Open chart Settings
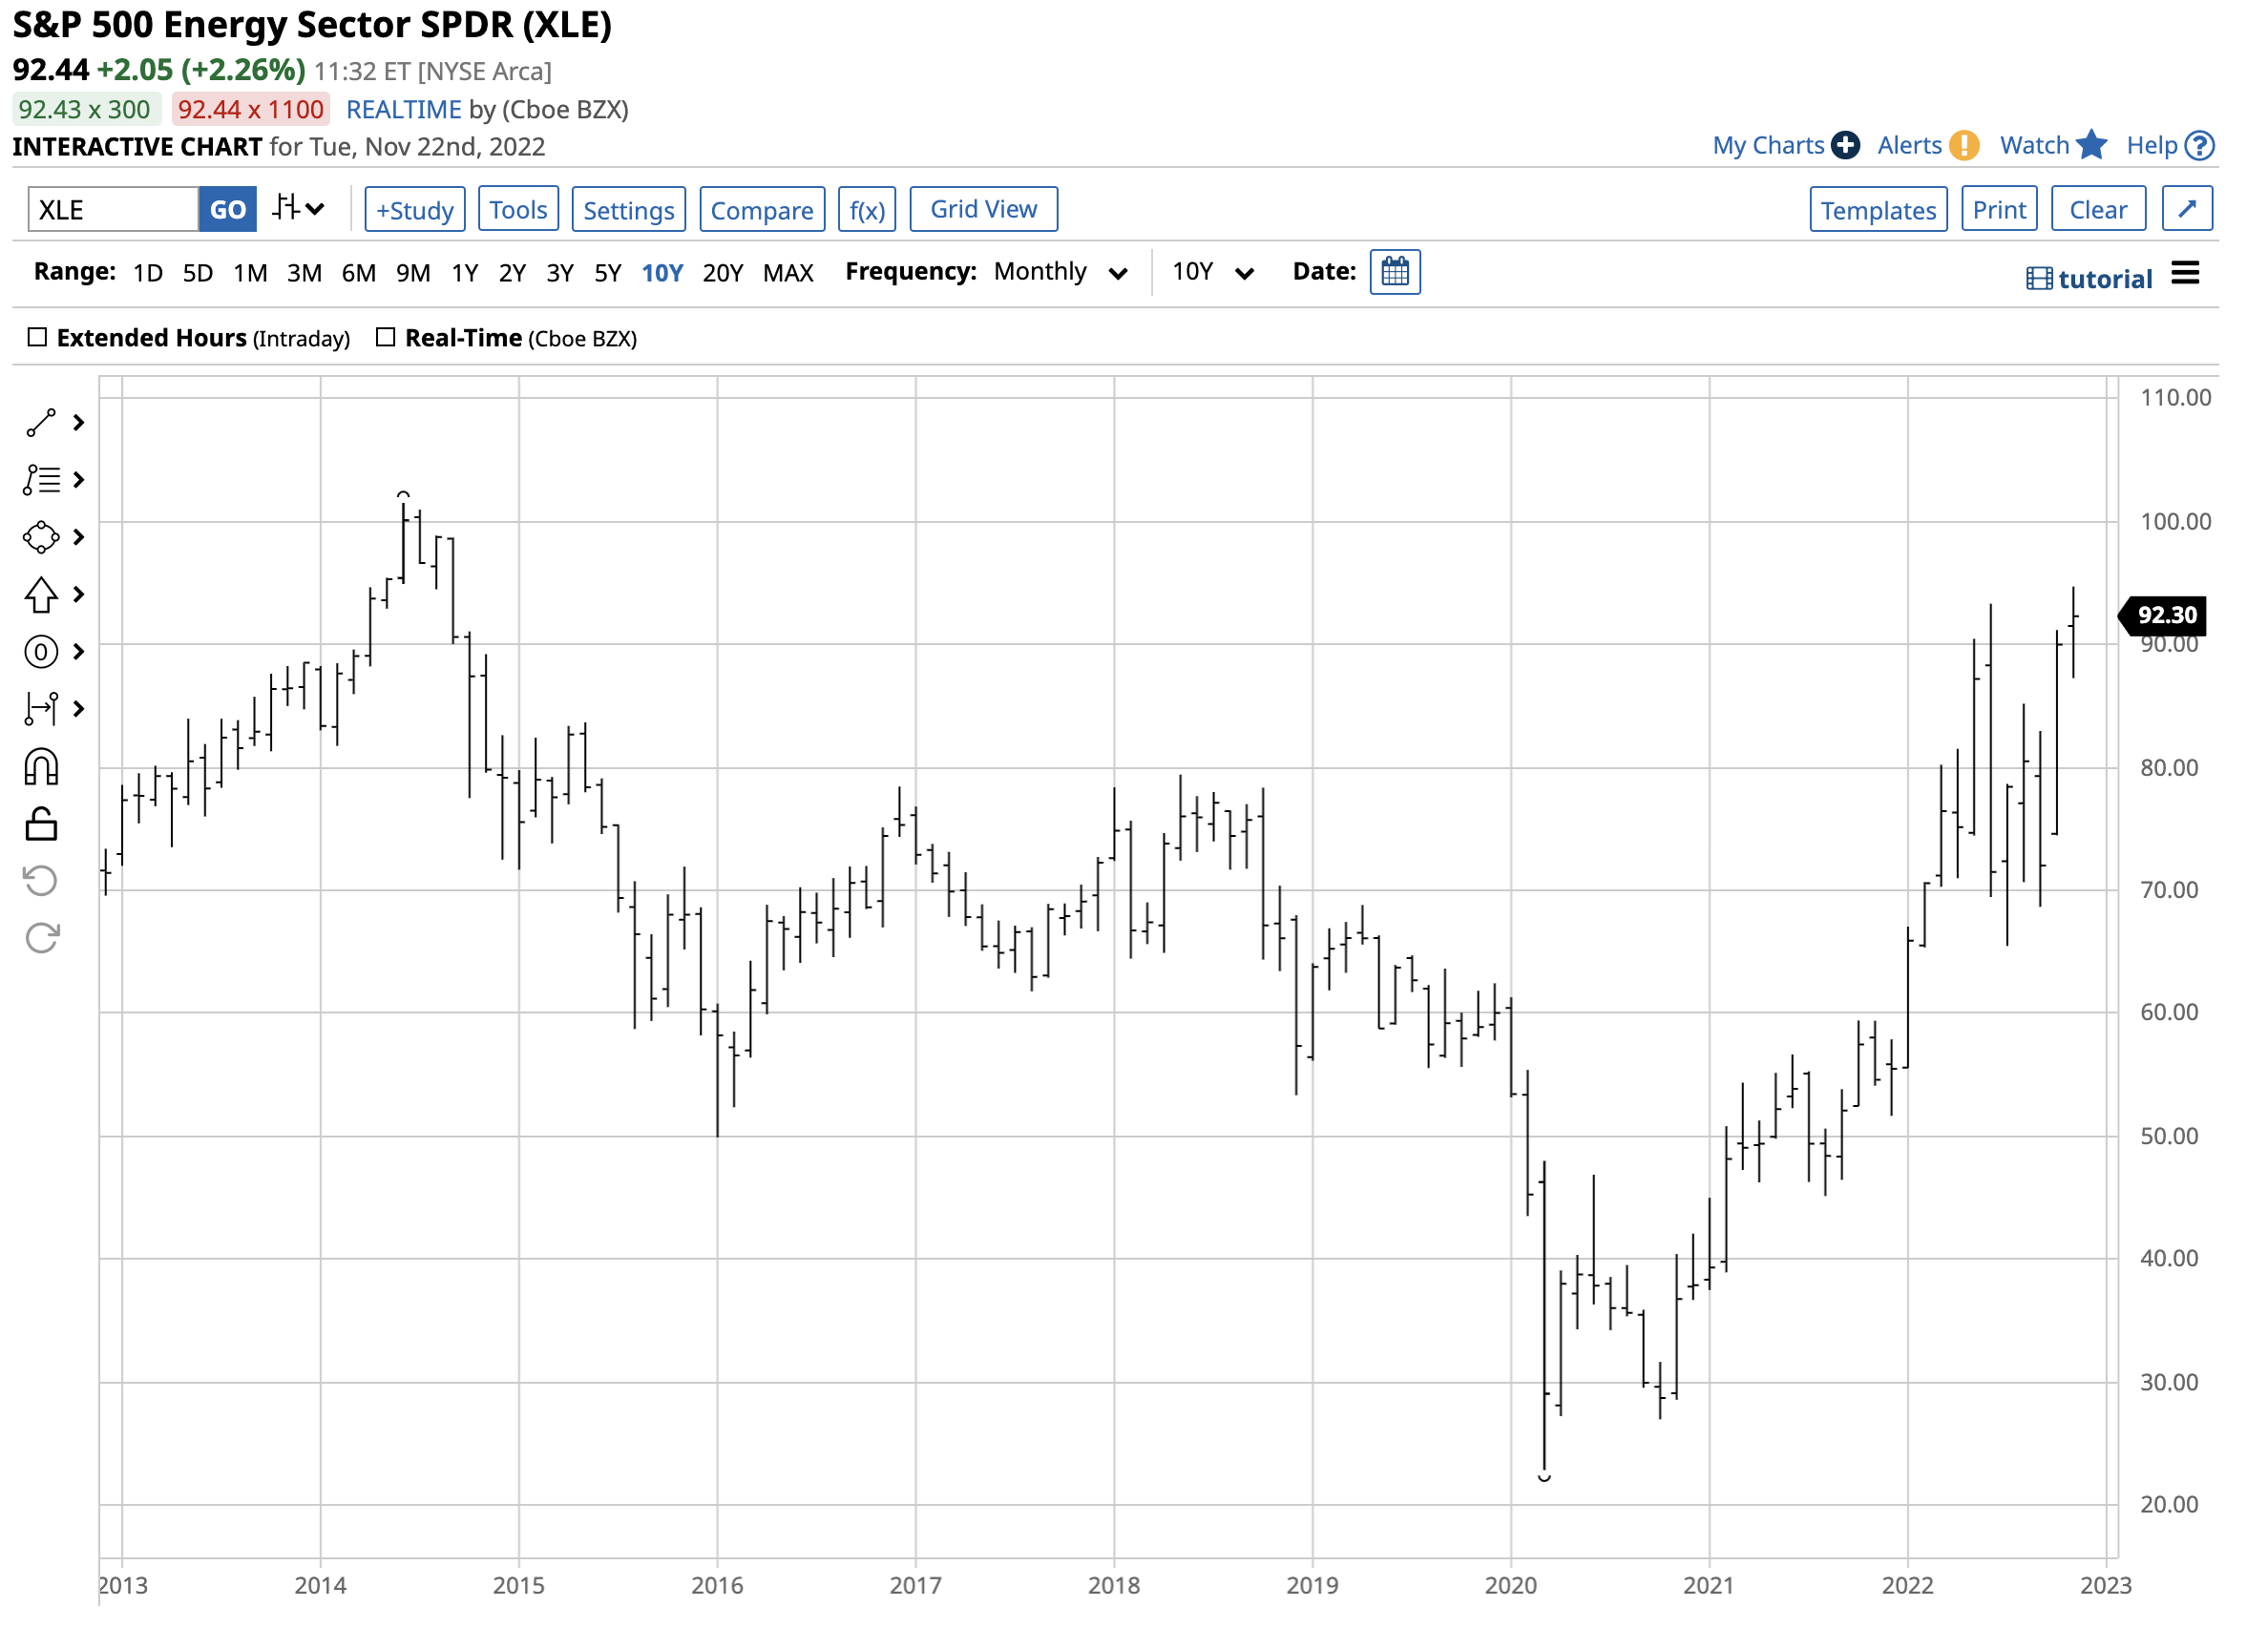This screenshot has width=2268, height=1649. pos(629,210)
